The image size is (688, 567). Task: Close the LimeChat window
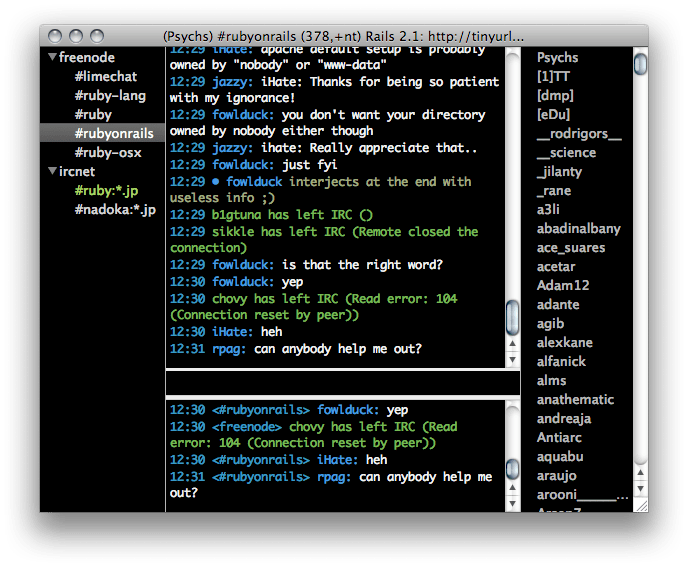[x=55, y=36]
